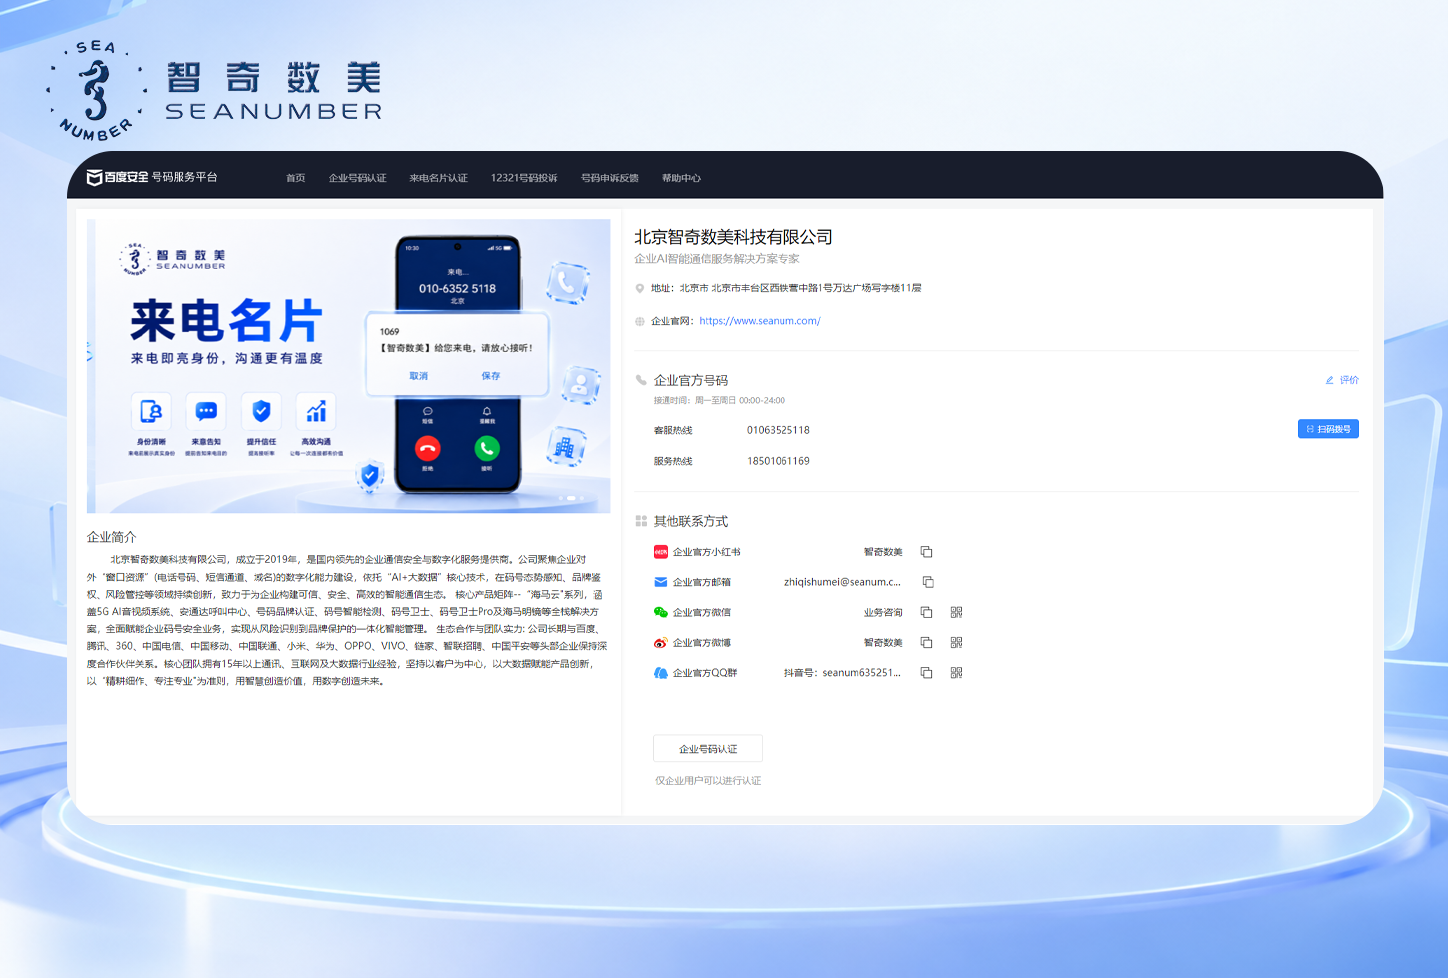Select the 服务热线 number 18501061169
The height and width of the screenshot is (978, 1448).
tap(778, 461)
